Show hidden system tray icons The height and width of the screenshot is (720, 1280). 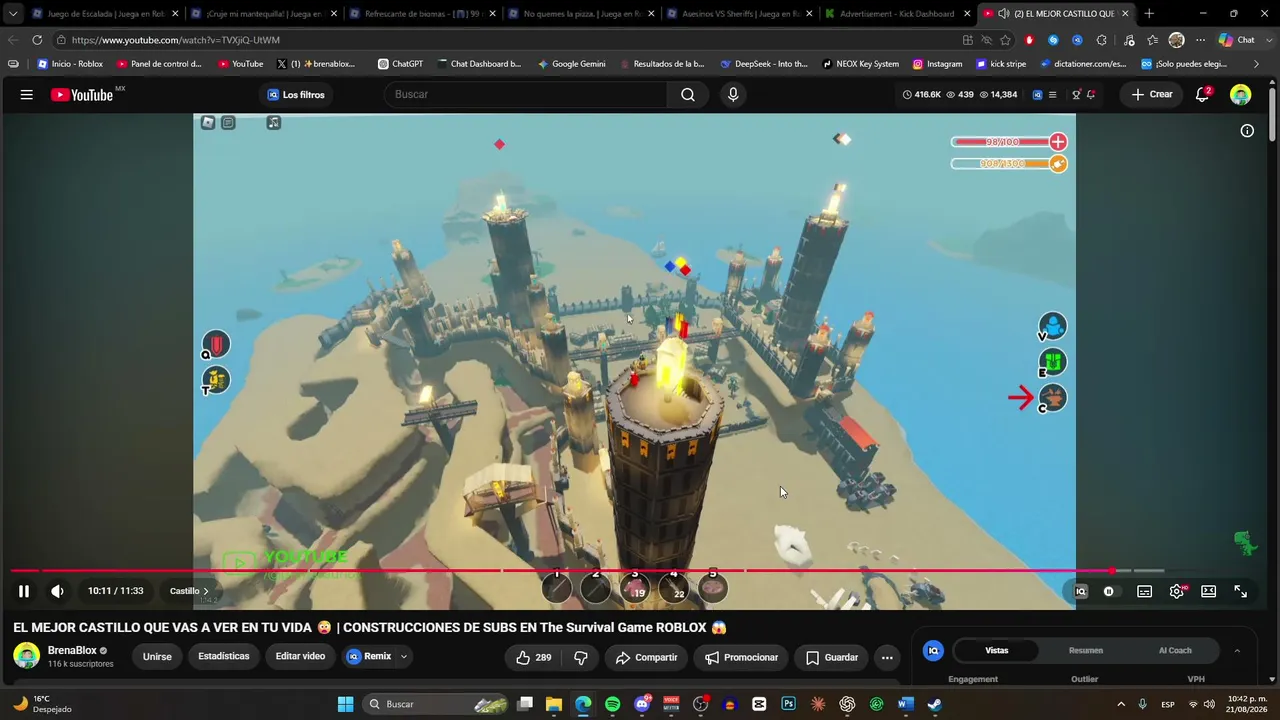pyautogui.click(x=1121, y=704)
